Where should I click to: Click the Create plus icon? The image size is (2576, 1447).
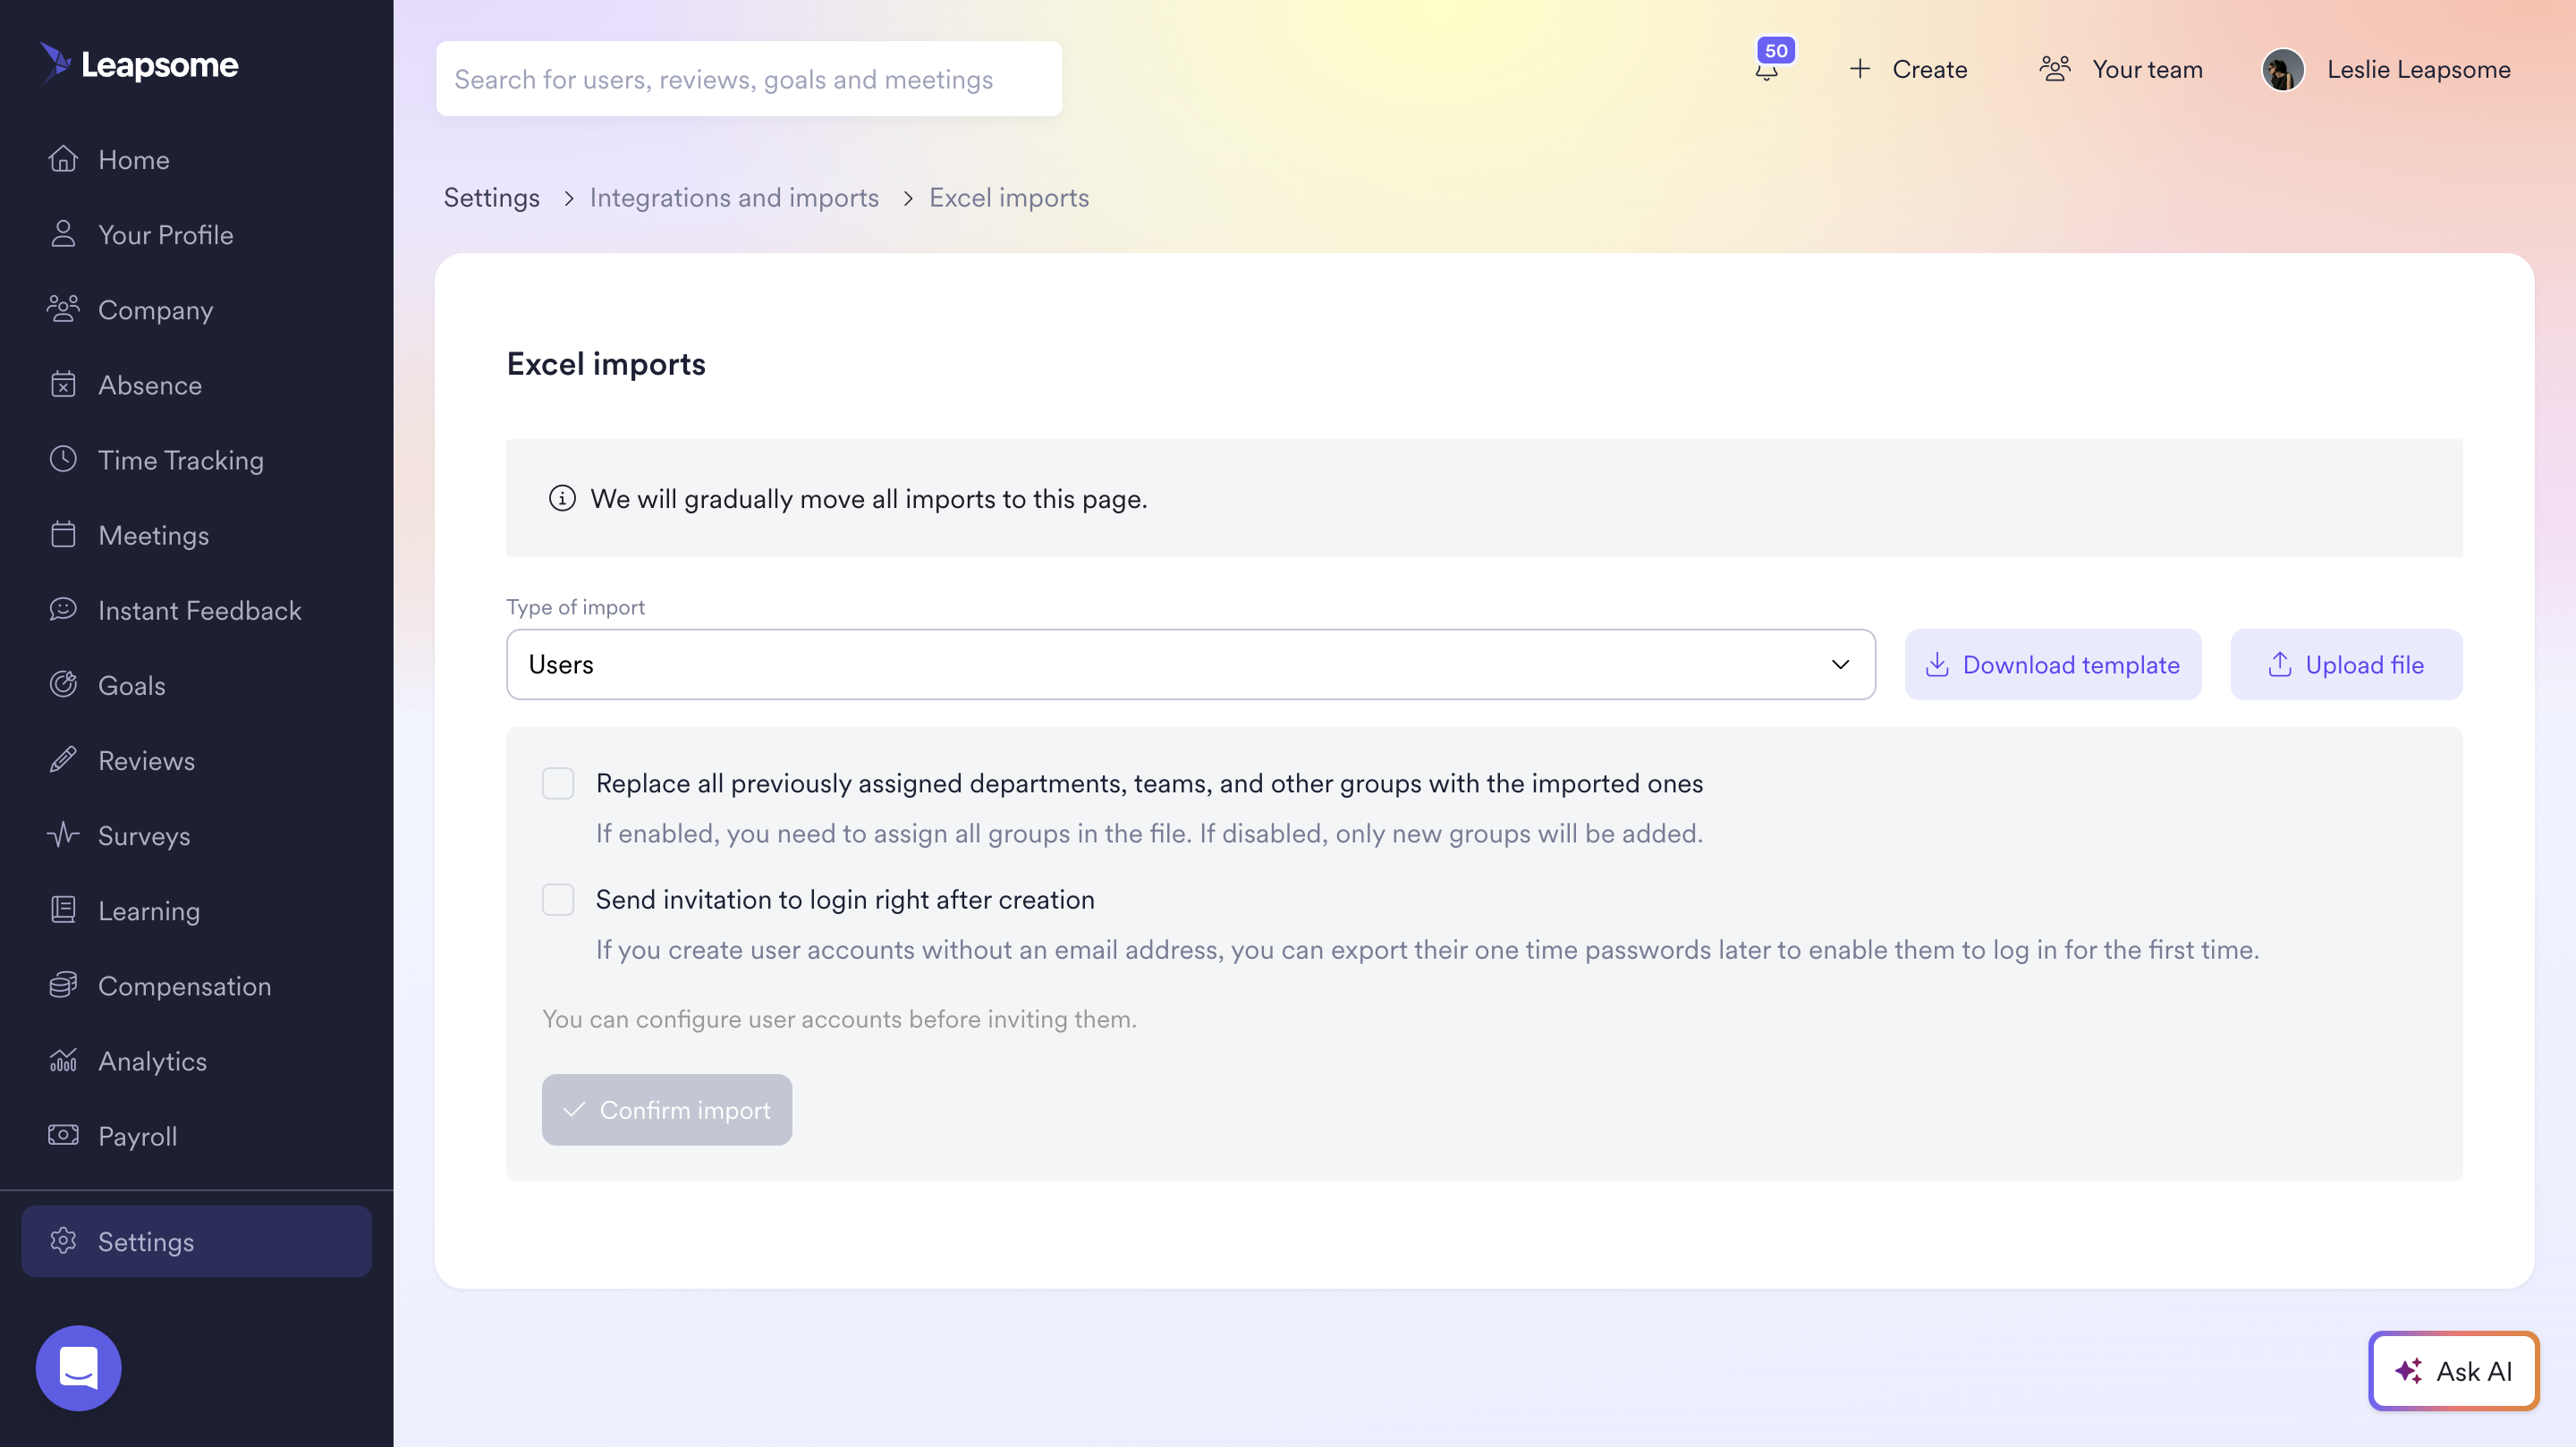pos(1859,68)
